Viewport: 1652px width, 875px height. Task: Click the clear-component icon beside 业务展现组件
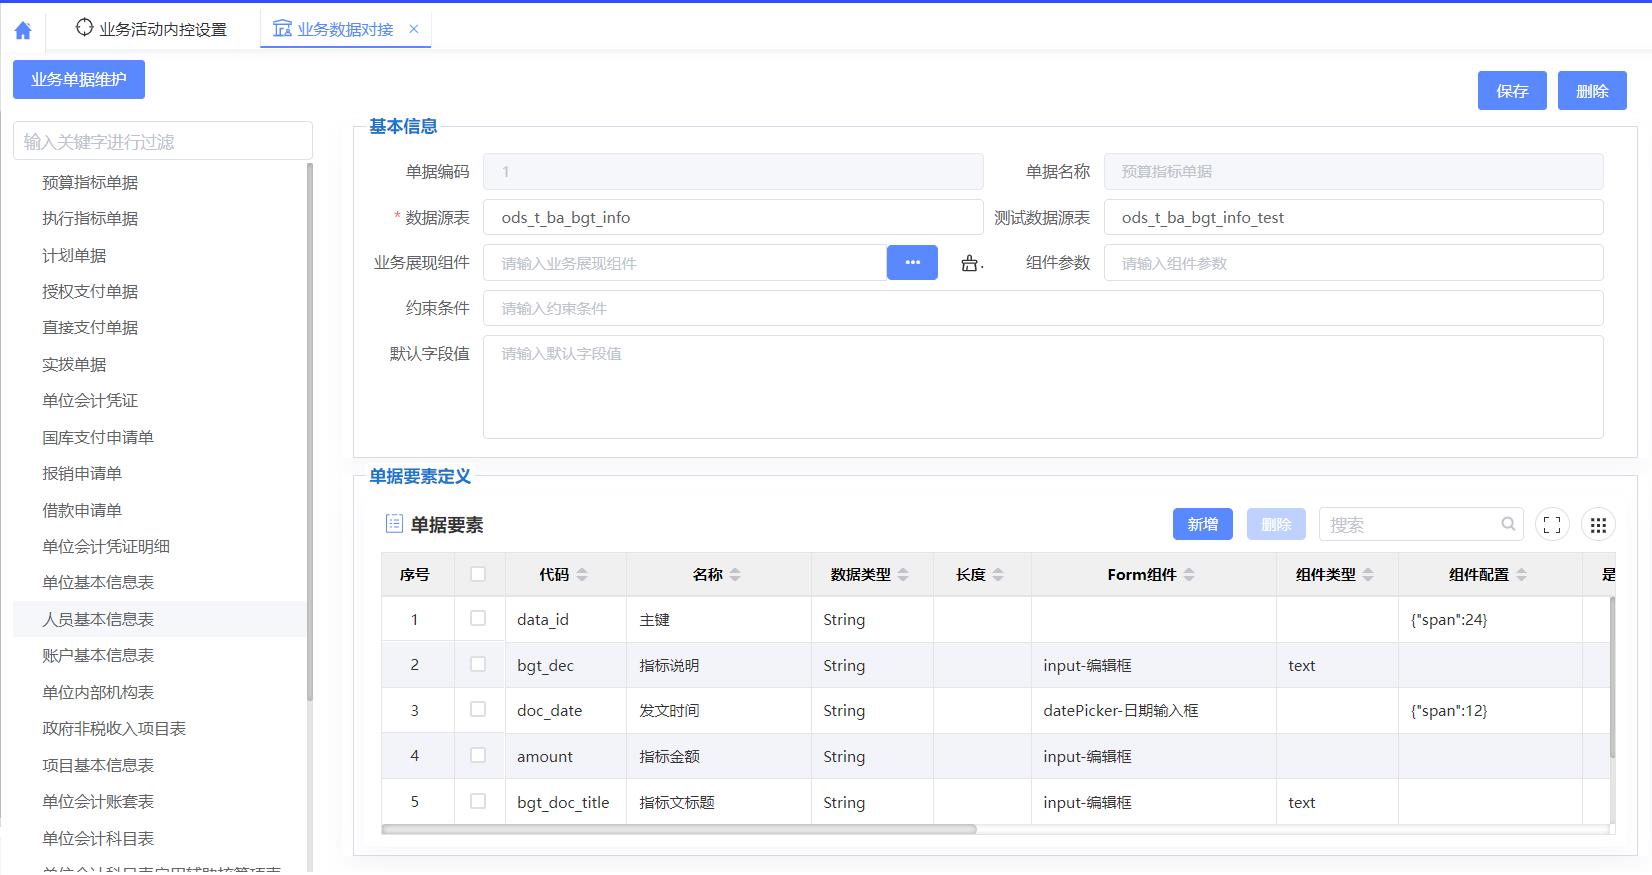[x=971, y=263]
